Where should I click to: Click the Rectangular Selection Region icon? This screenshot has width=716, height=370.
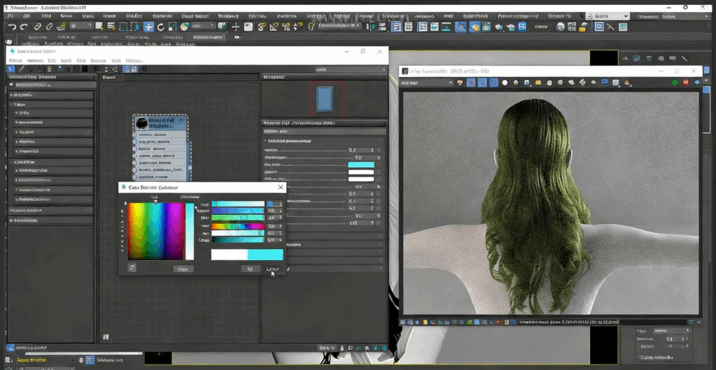click(x=123, y=26)
